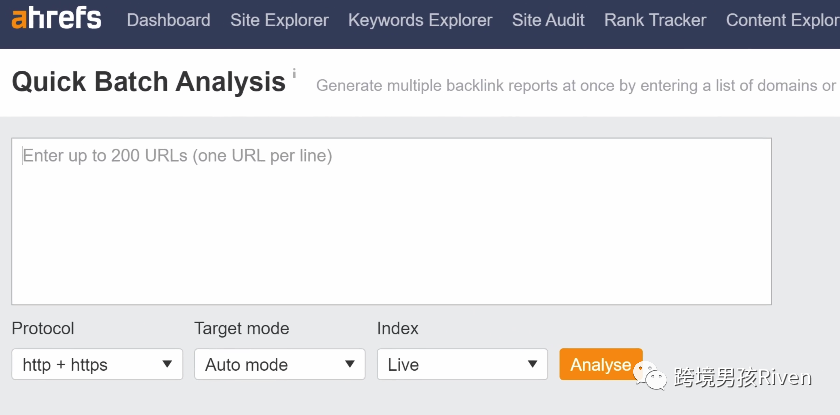Go to Site Explorer
Image resolution: width=840 pixels, height=415 pixels.
click(x=279, y=20)
